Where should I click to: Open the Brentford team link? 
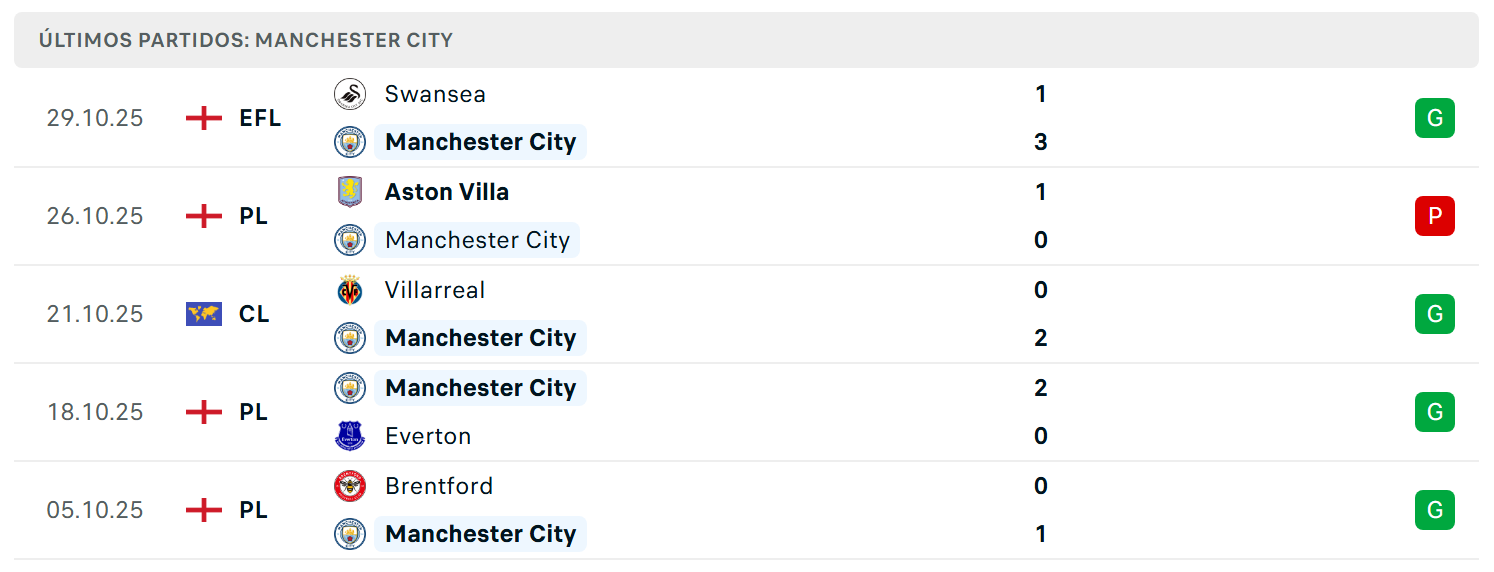pos(439,486)
